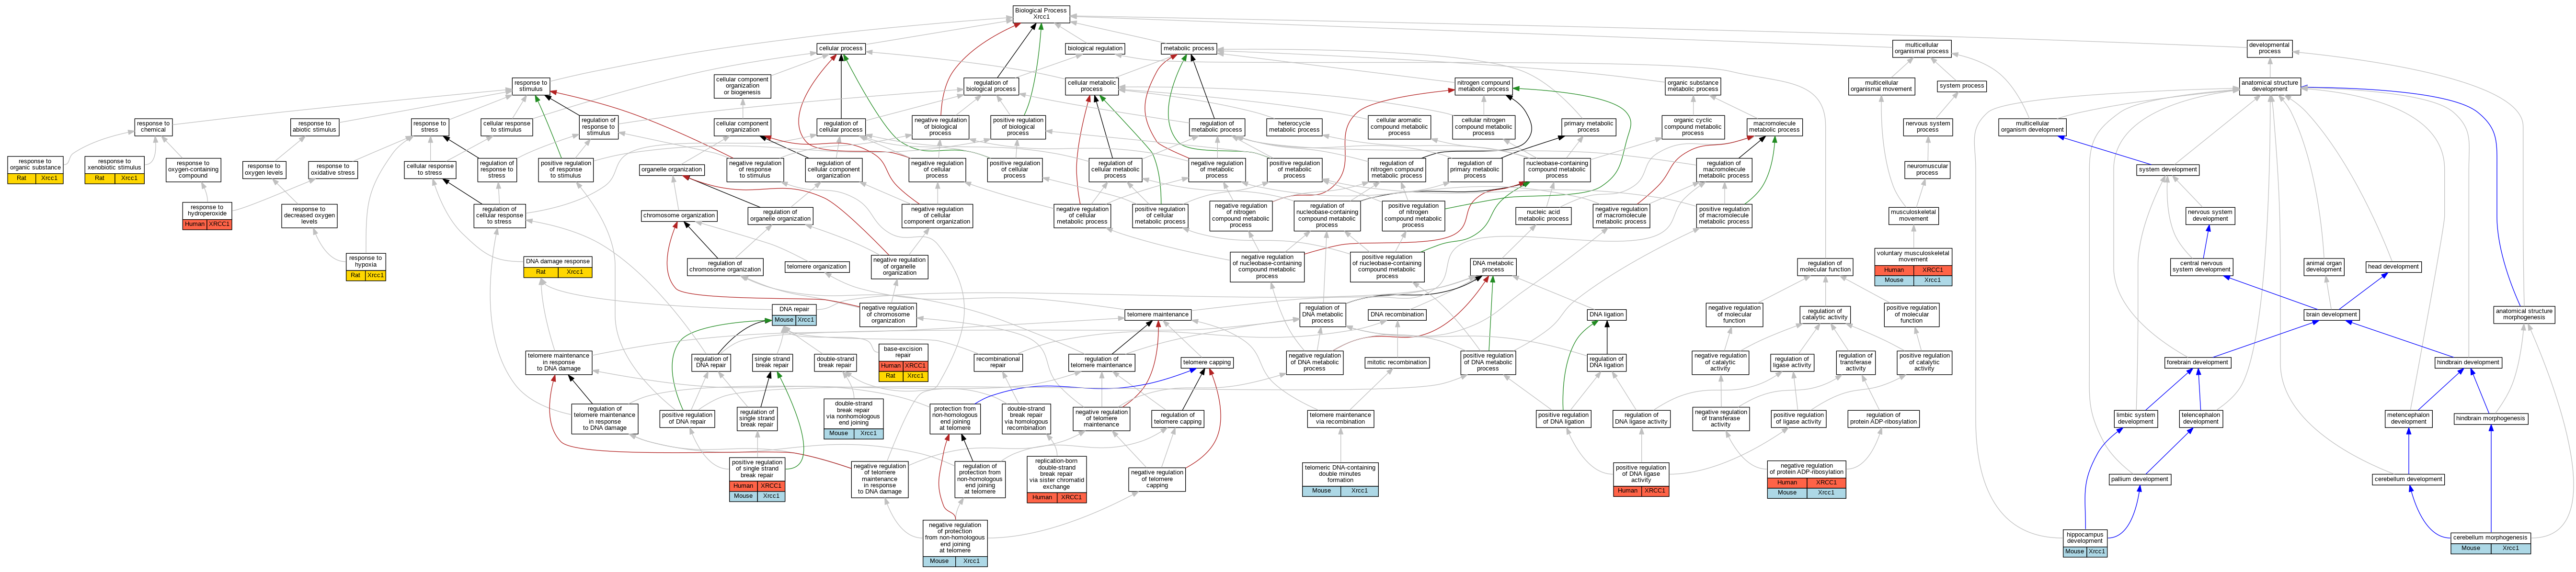Select the 'response to stimulus' node
Image resolution: width=2576 pixels, height=572 pixels.
point(530,86)
